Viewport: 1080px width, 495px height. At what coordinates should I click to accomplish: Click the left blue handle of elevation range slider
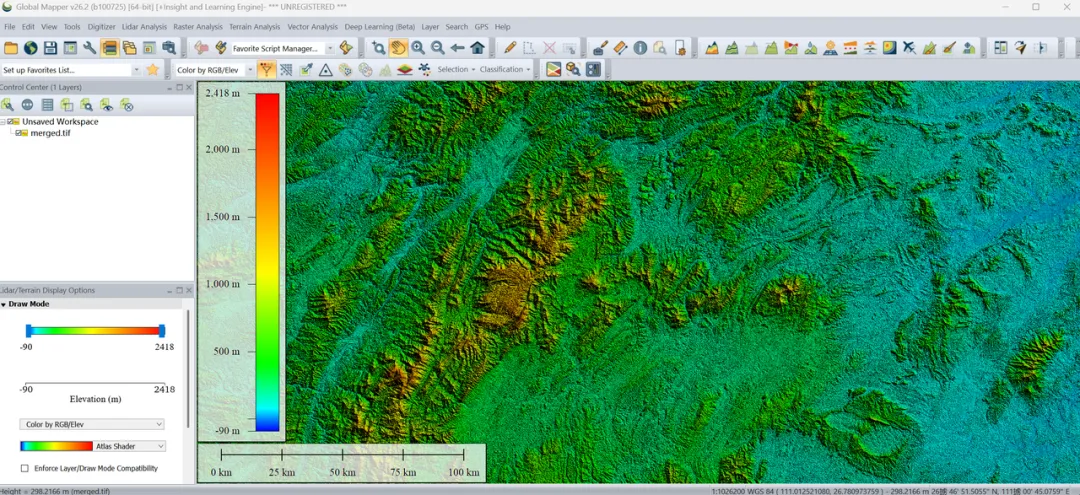click(x=28, y=331)
